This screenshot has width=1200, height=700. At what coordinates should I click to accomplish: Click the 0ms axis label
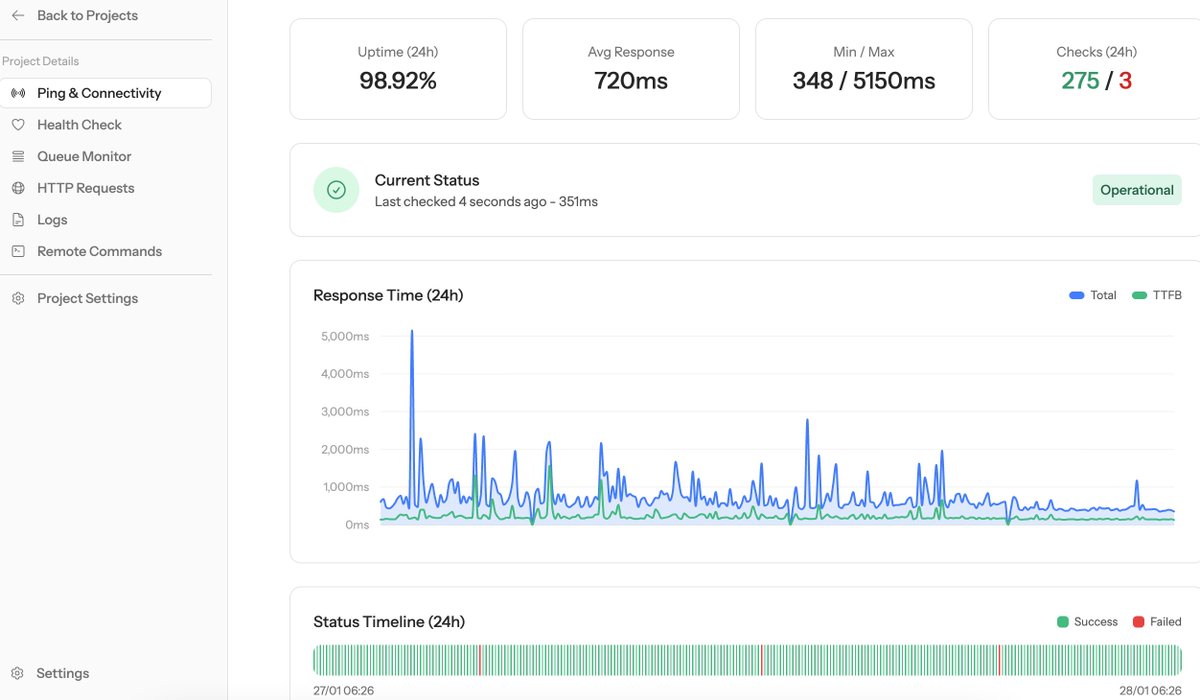point(357,525)
